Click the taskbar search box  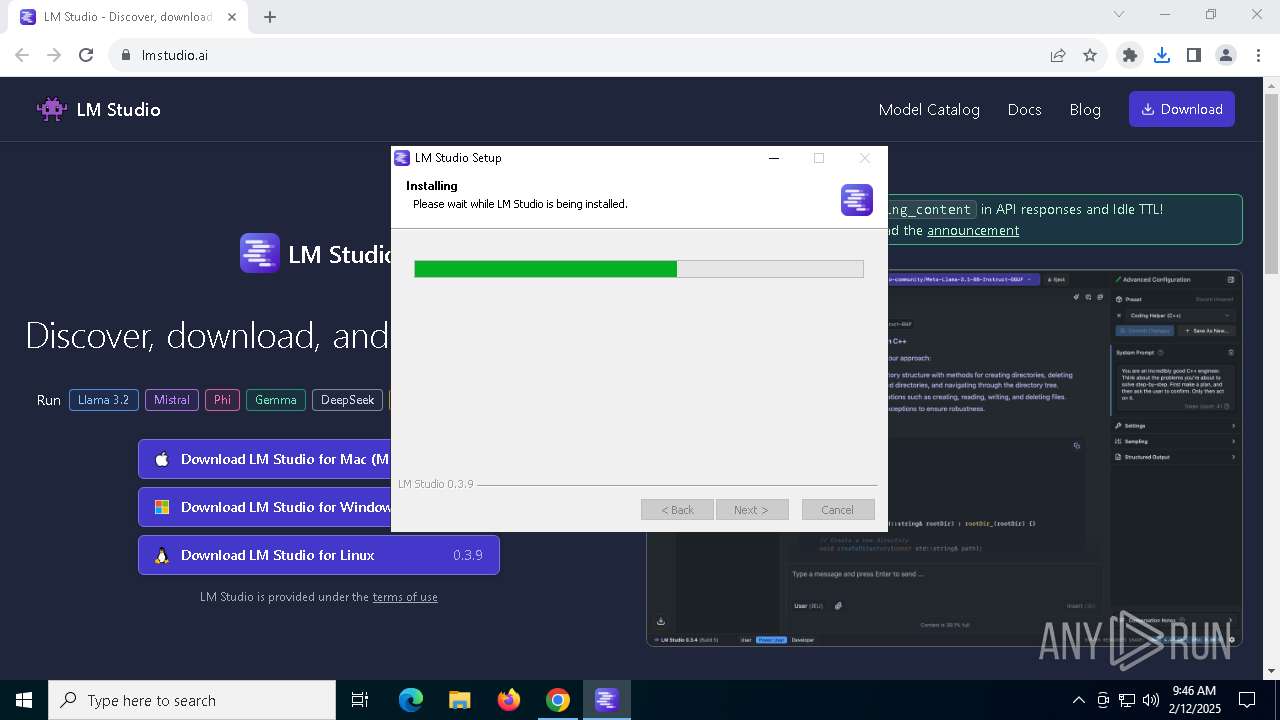192,700
